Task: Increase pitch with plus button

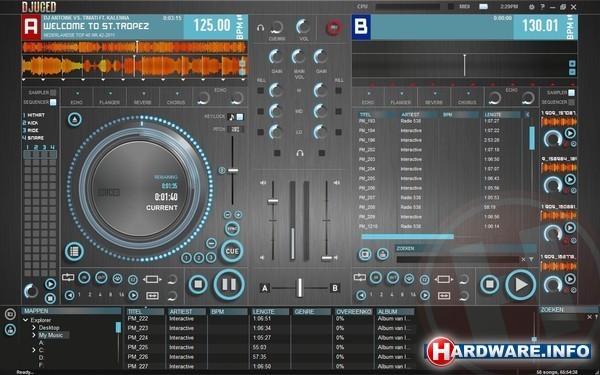Action: (238, 215)
